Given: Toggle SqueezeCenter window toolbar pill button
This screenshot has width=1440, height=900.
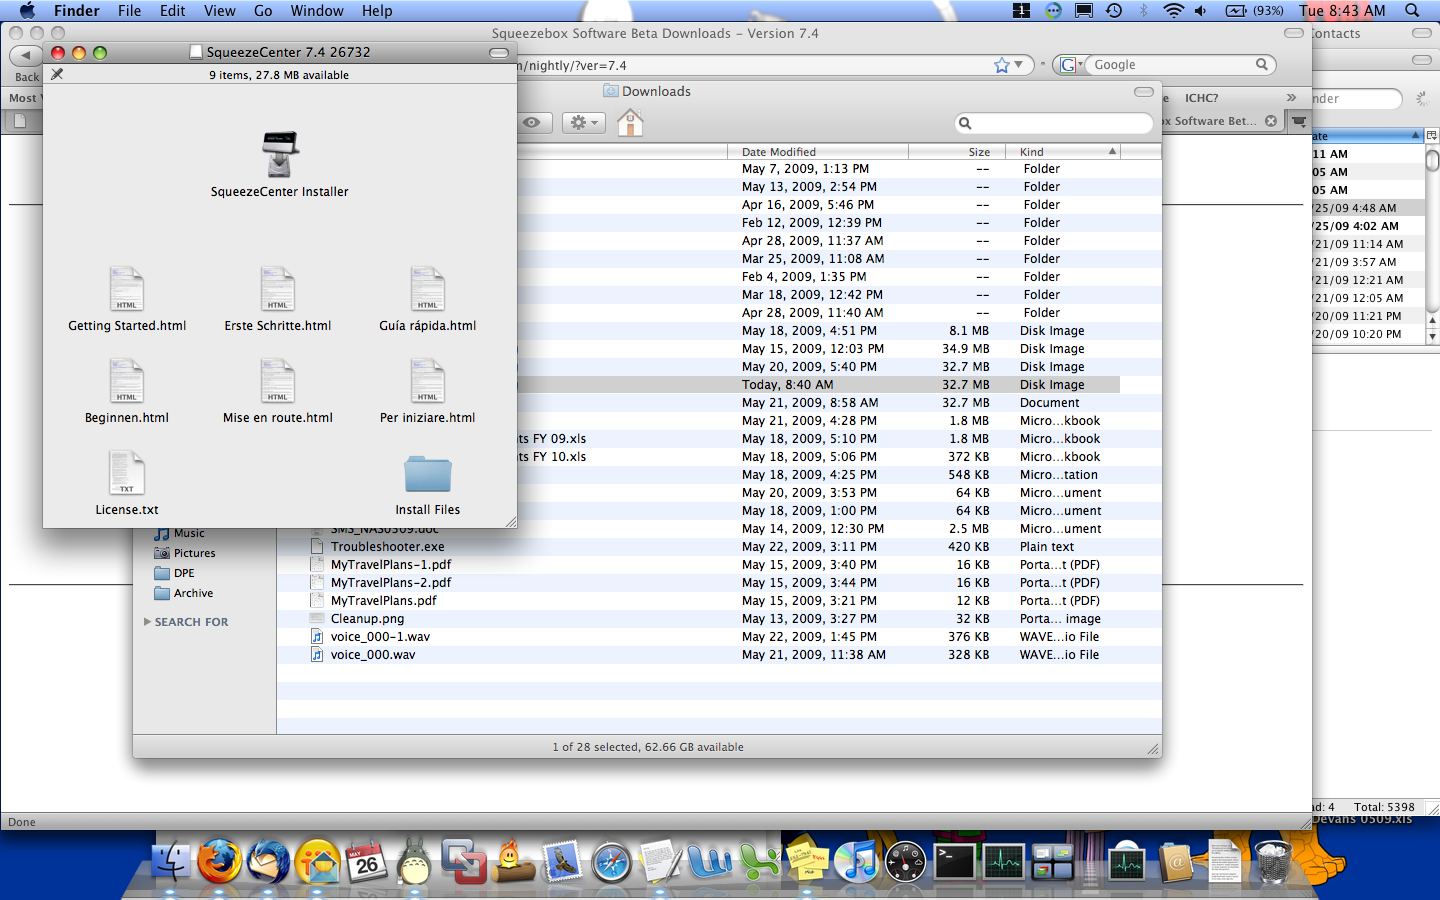Looking at the screenshot, I should (x=498, y=53).
